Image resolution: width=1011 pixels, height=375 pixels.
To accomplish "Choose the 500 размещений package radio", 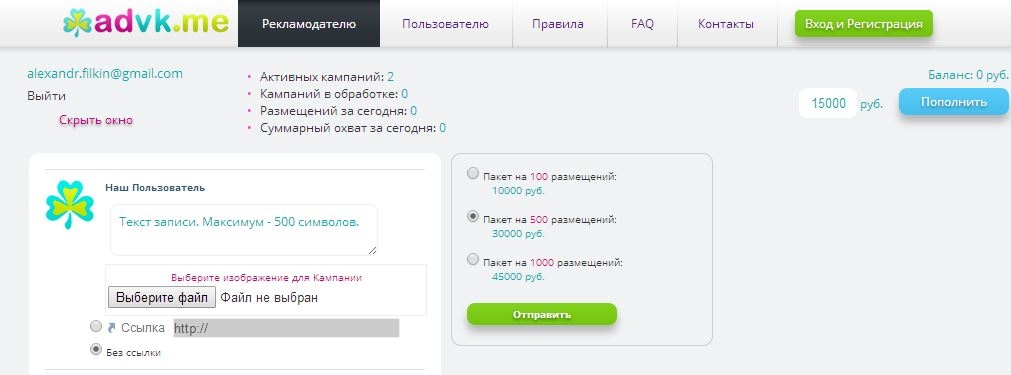I will click(473, 216).
